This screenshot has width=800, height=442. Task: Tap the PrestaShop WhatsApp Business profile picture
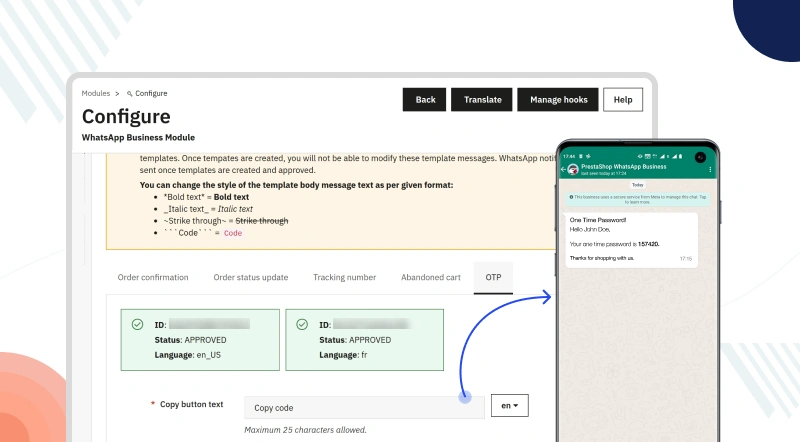[x=574, y=170]
